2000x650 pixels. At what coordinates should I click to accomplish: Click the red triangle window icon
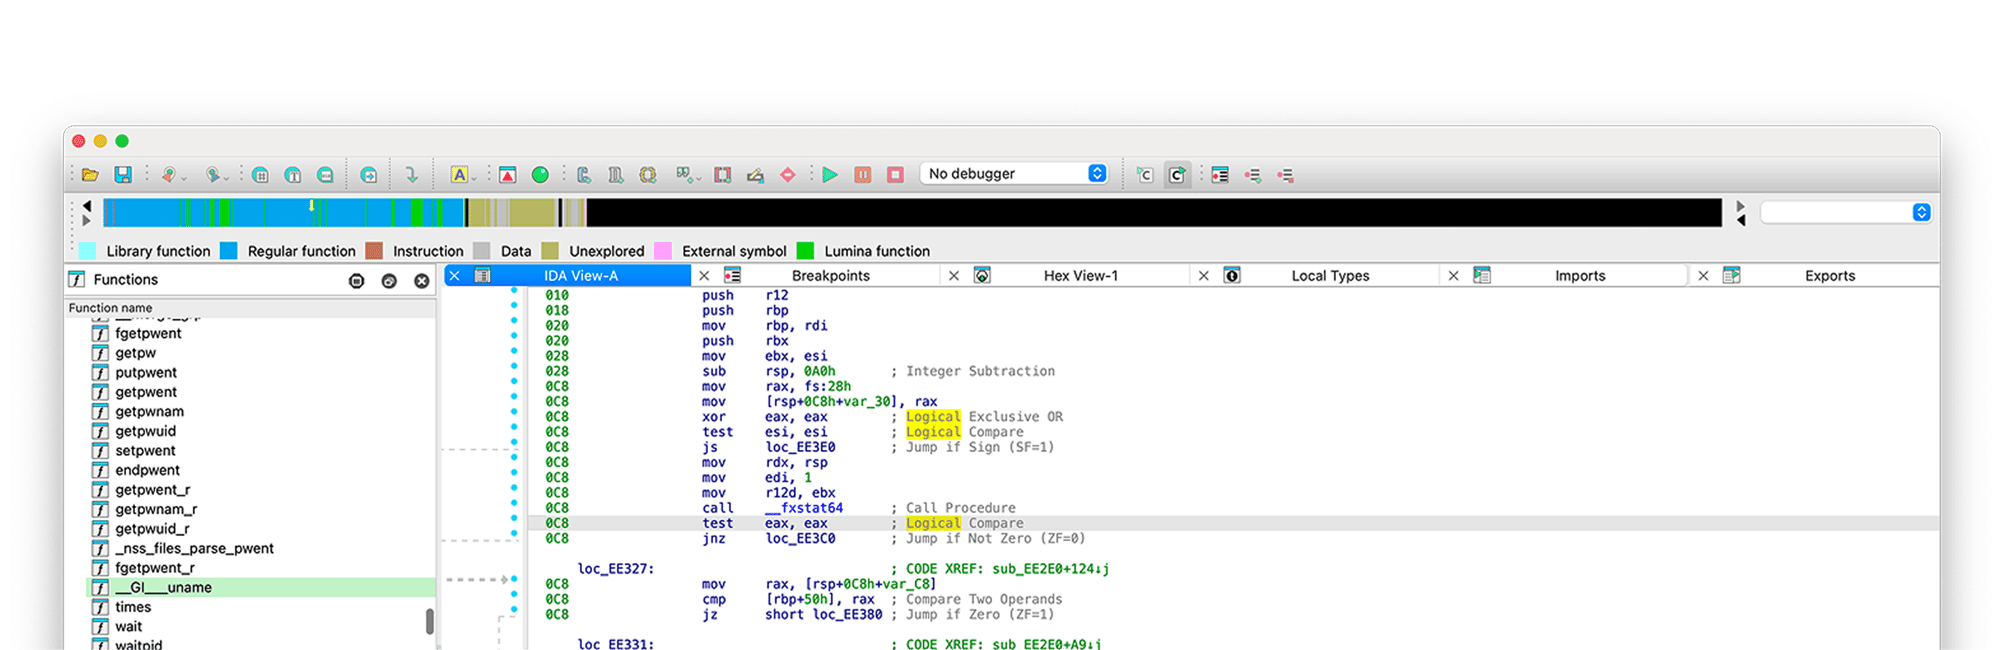click(x=508, y=175)
